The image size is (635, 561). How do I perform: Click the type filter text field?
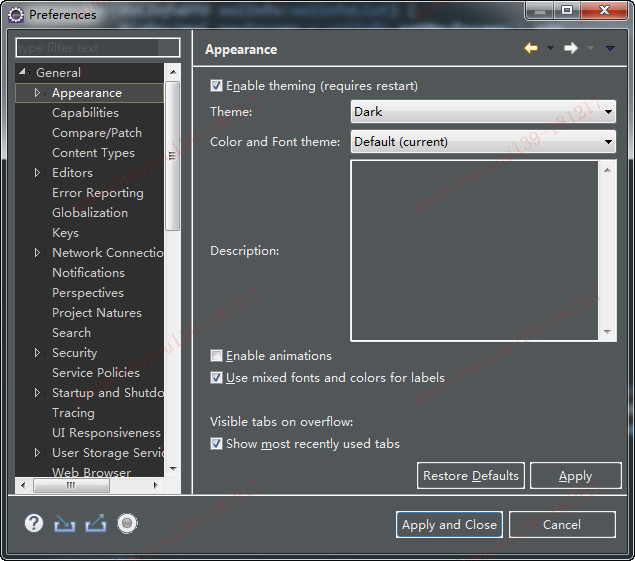98,48
